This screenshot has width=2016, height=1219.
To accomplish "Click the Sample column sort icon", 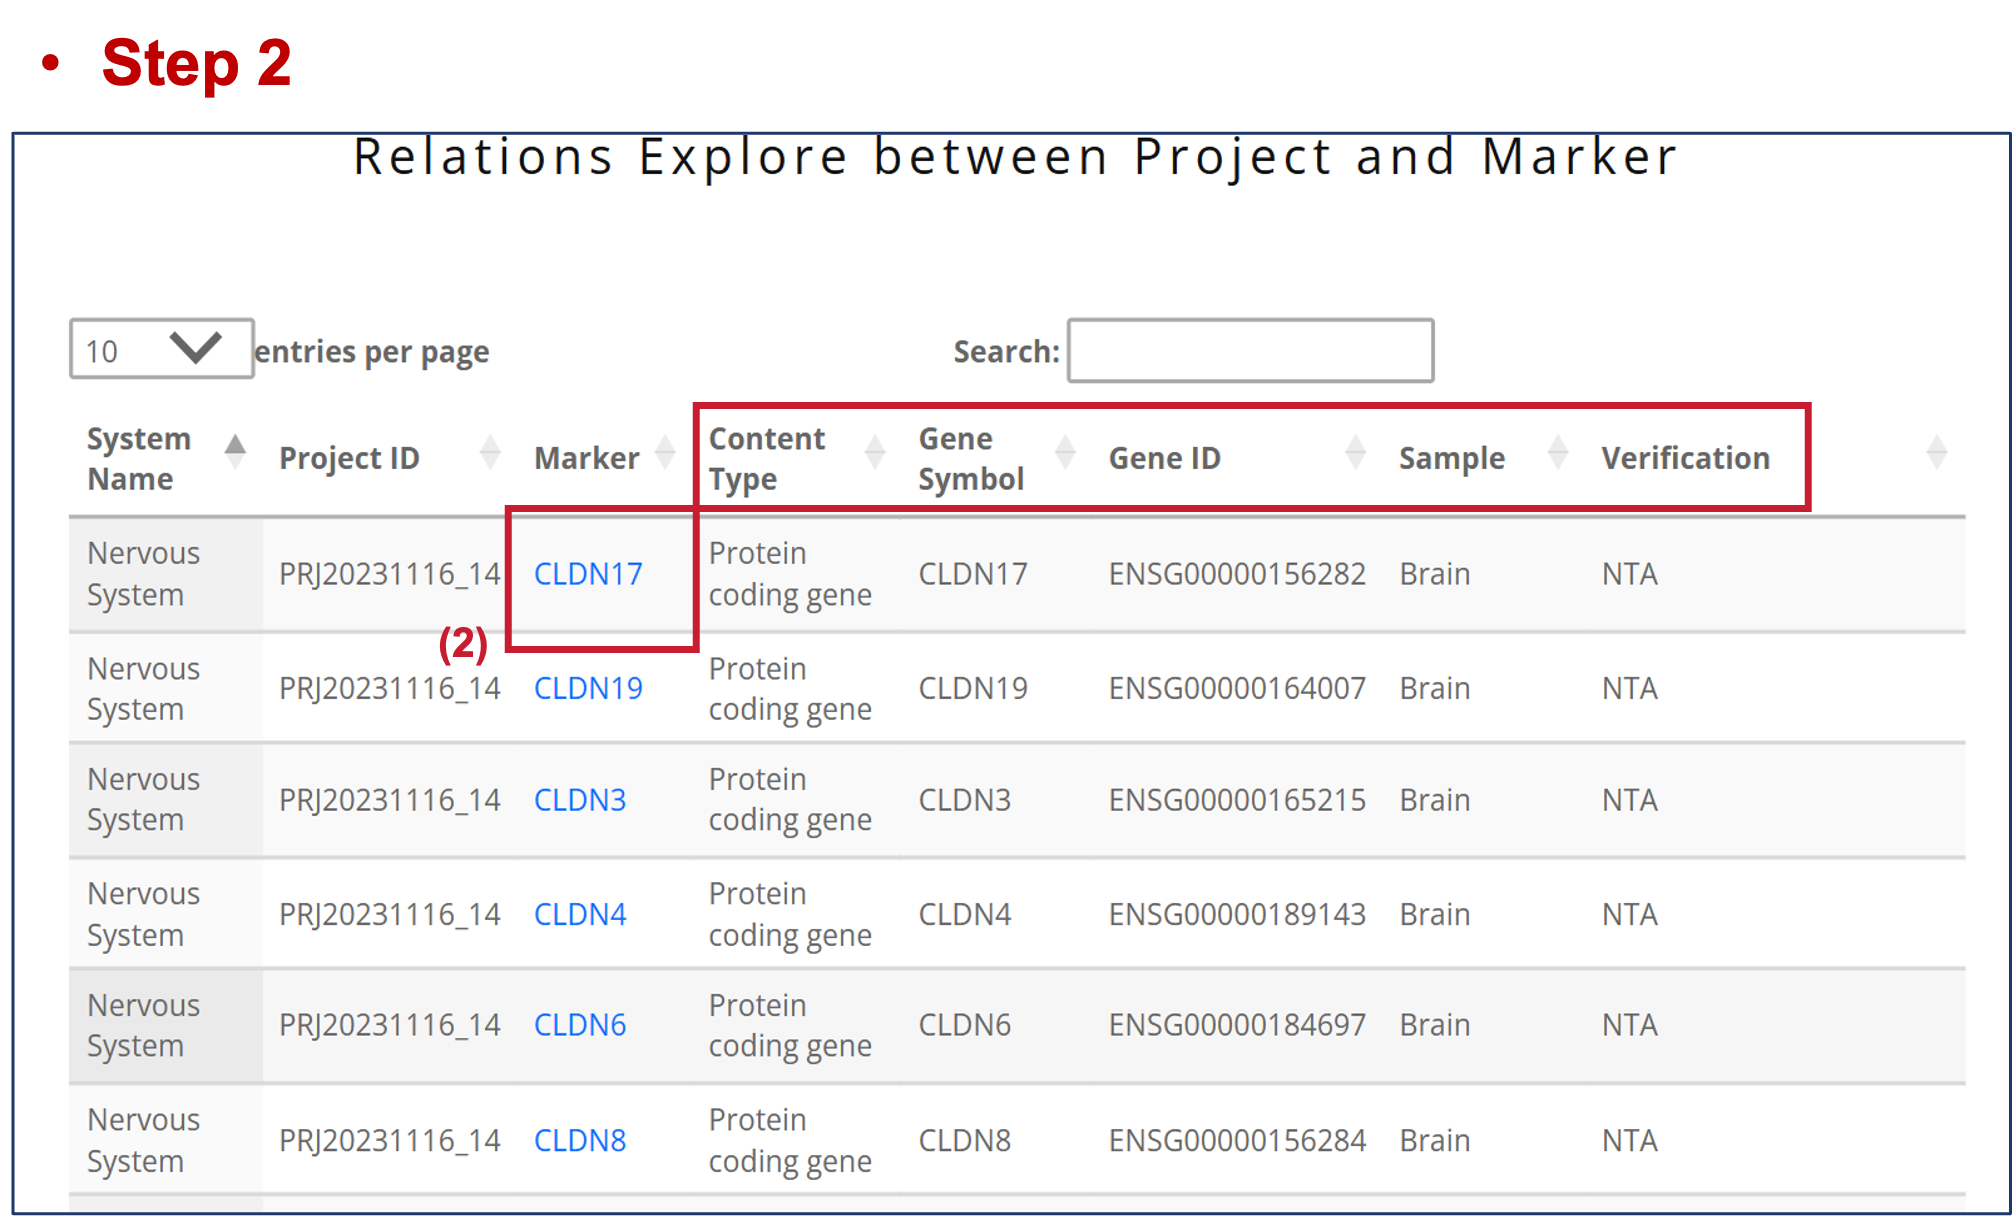I will coord(1557,453).
